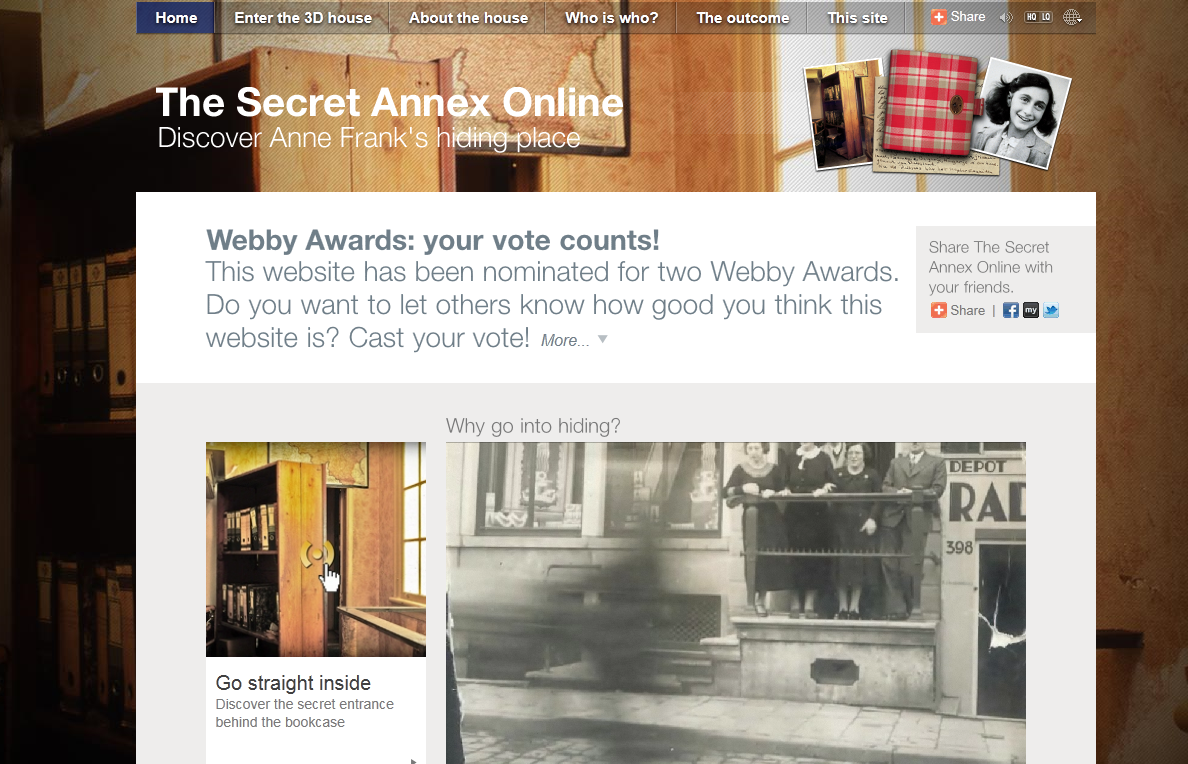This screenshot has height=764, width=1188.
Task: Select The outcome in navigation
Action: (x=742, y=17)
